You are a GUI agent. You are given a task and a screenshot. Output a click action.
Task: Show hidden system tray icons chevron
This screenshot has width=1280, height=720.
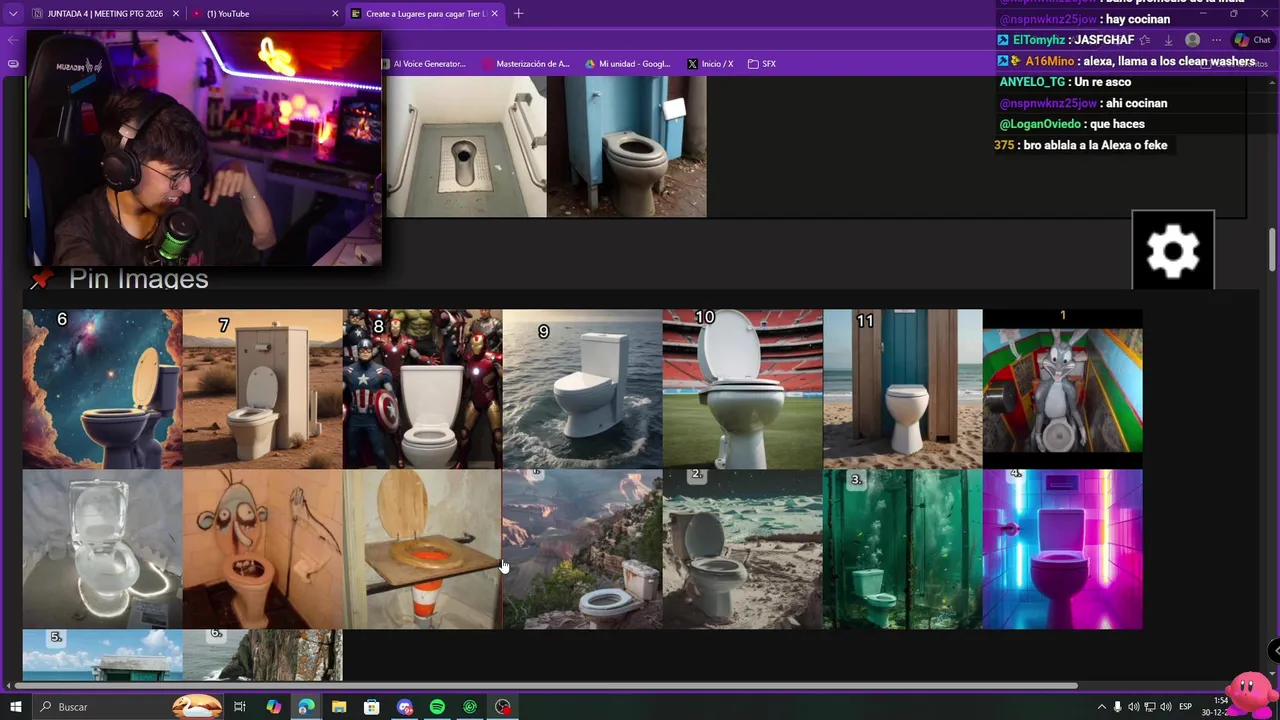[1101, 707]
